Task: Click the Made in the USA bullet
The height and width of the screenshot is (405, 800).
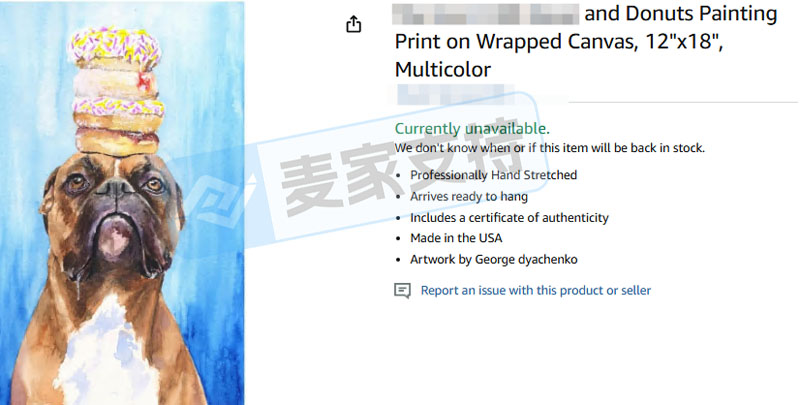Action: point(456,238)
